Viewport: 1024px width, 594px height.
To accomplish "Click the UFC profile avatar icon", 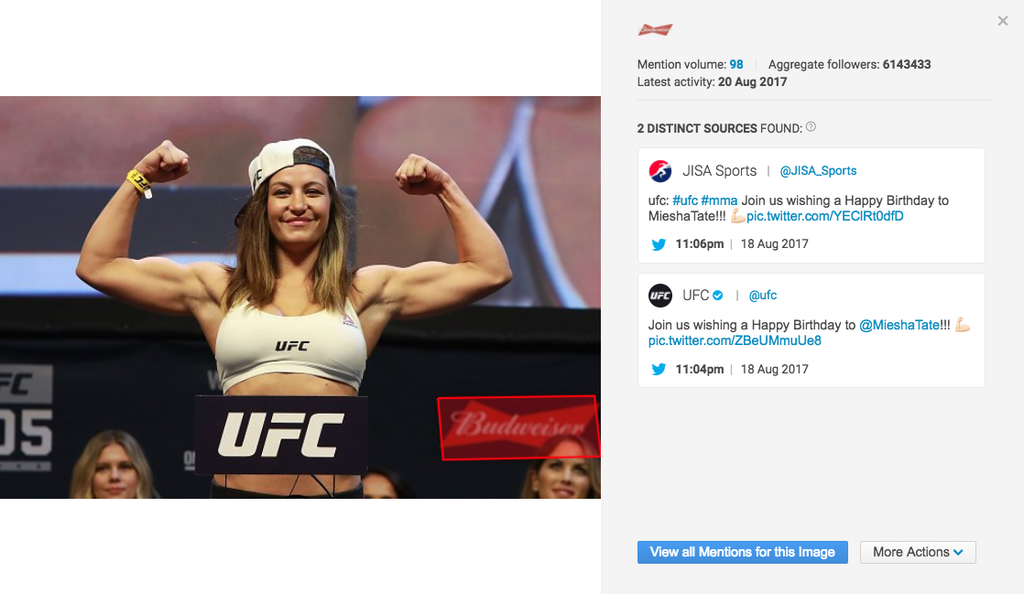I will (660, 296).
